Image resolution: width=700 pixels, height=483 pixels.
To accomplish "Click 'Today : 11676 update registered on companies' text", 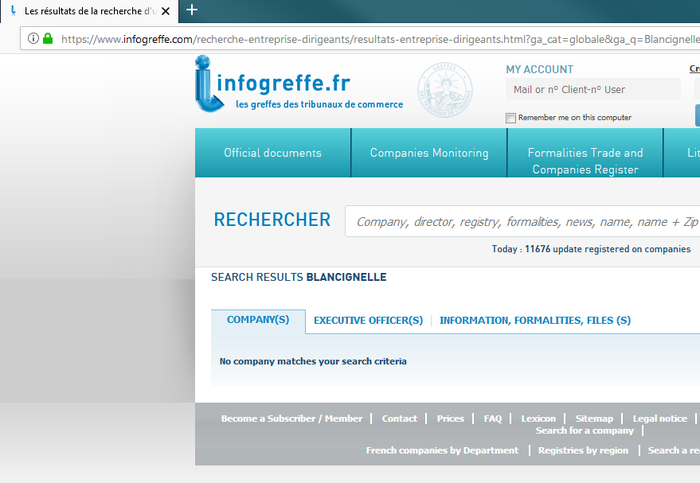I will [591, 249].
